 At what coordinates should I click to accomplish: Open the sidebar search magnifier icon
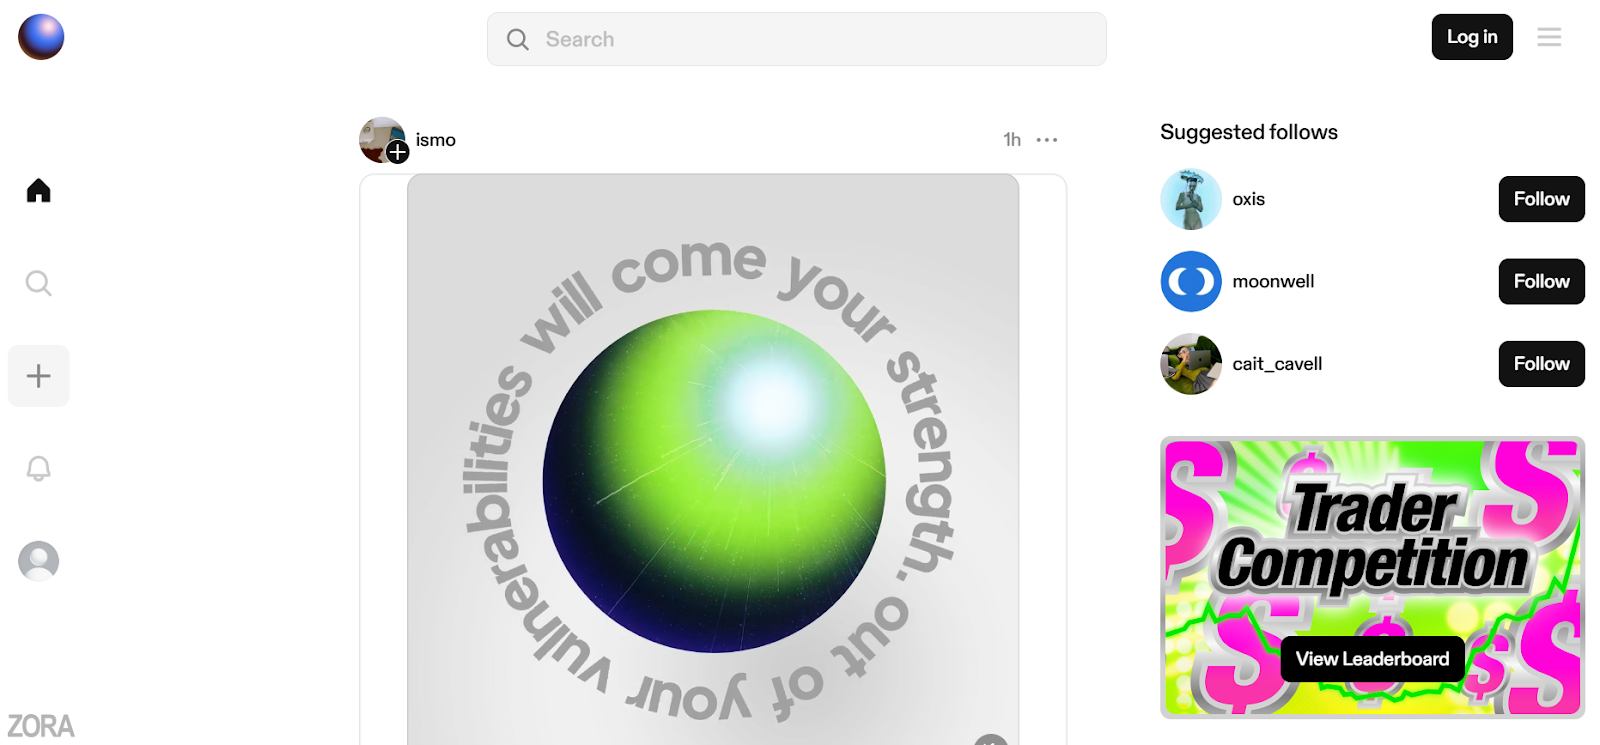pyautogui.click(x=39, y=283)
